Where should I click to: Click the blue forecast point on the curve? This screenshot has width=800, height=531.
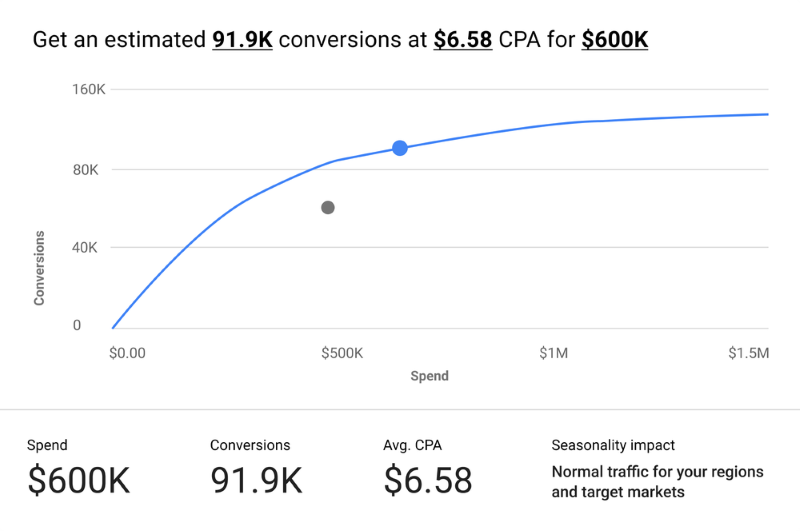[400, 148]
